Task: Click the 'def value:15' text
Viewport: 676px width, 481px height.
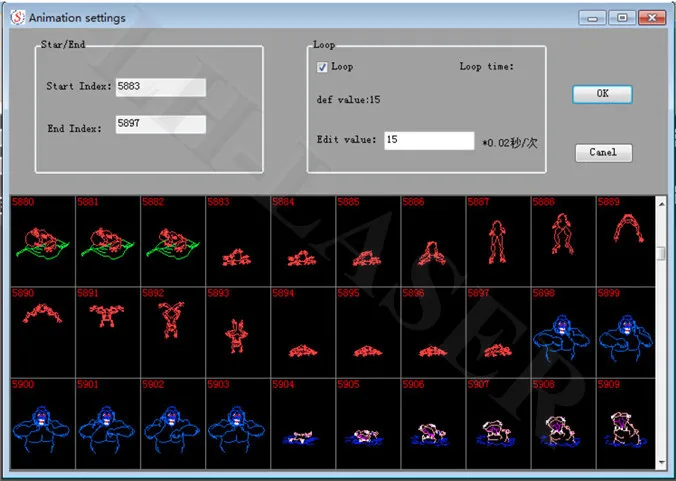Action: click(x=348, y=100)
